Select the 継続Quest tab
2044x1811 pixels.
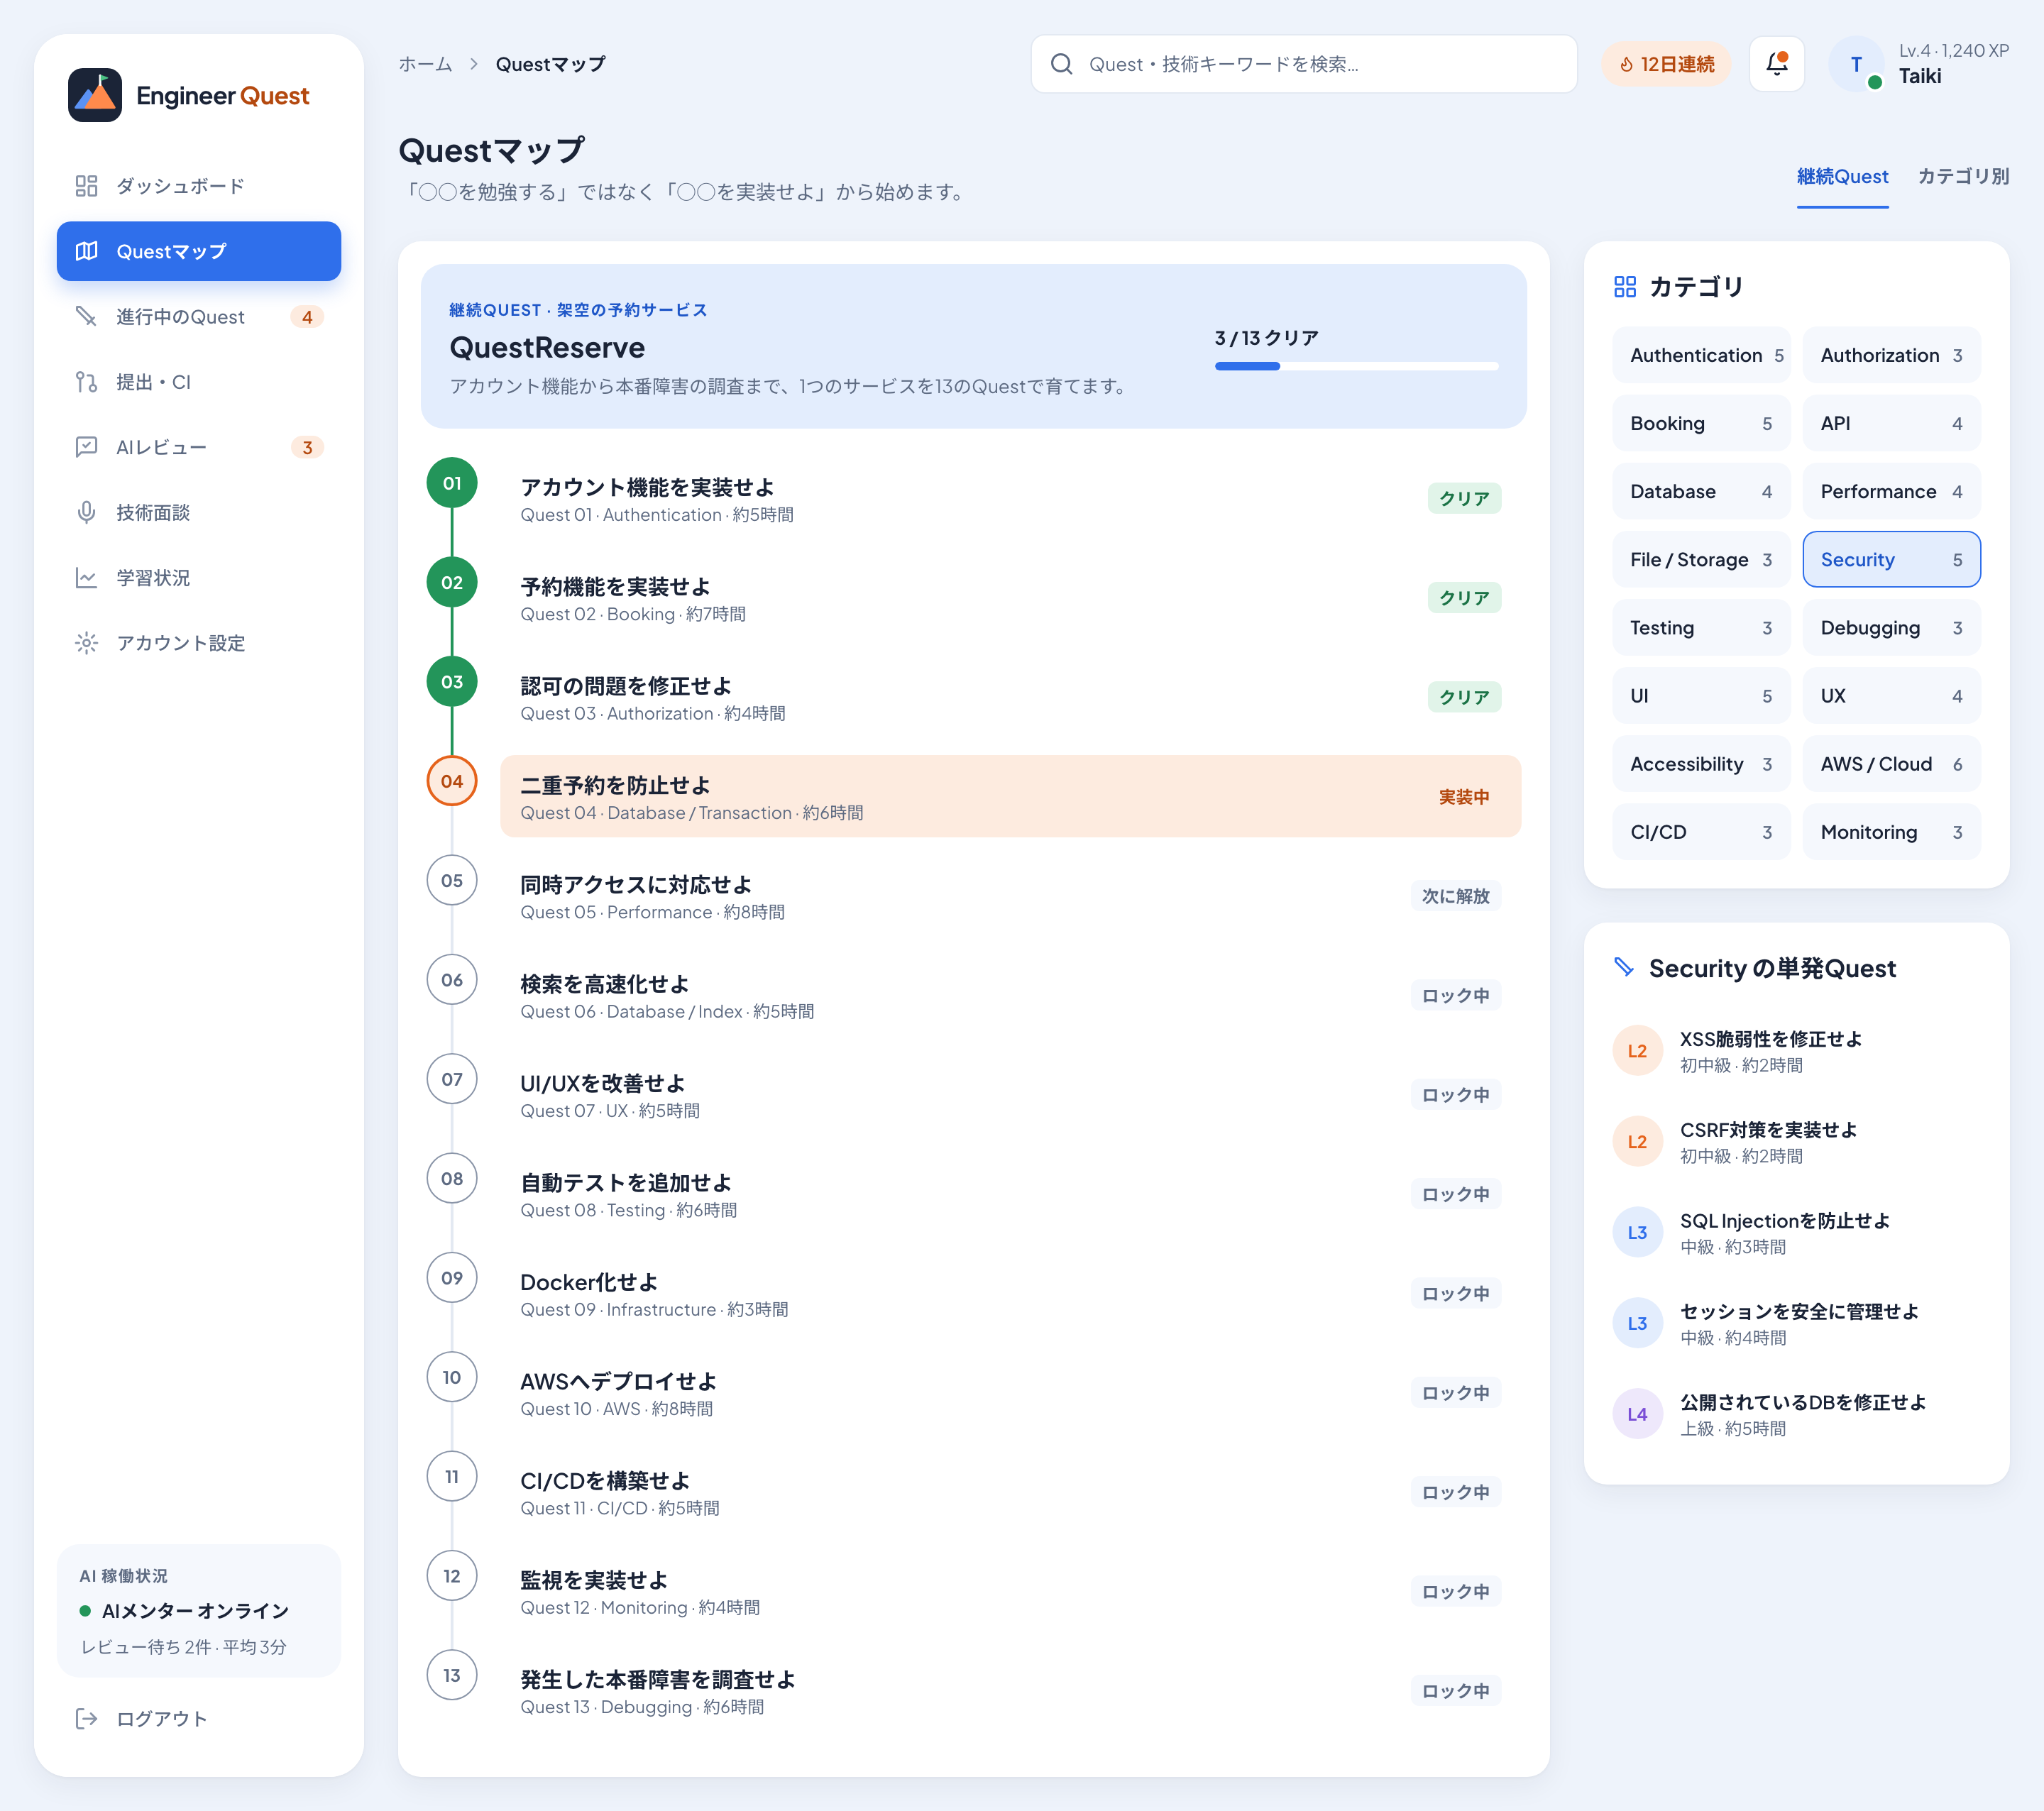pos(1842,177)
